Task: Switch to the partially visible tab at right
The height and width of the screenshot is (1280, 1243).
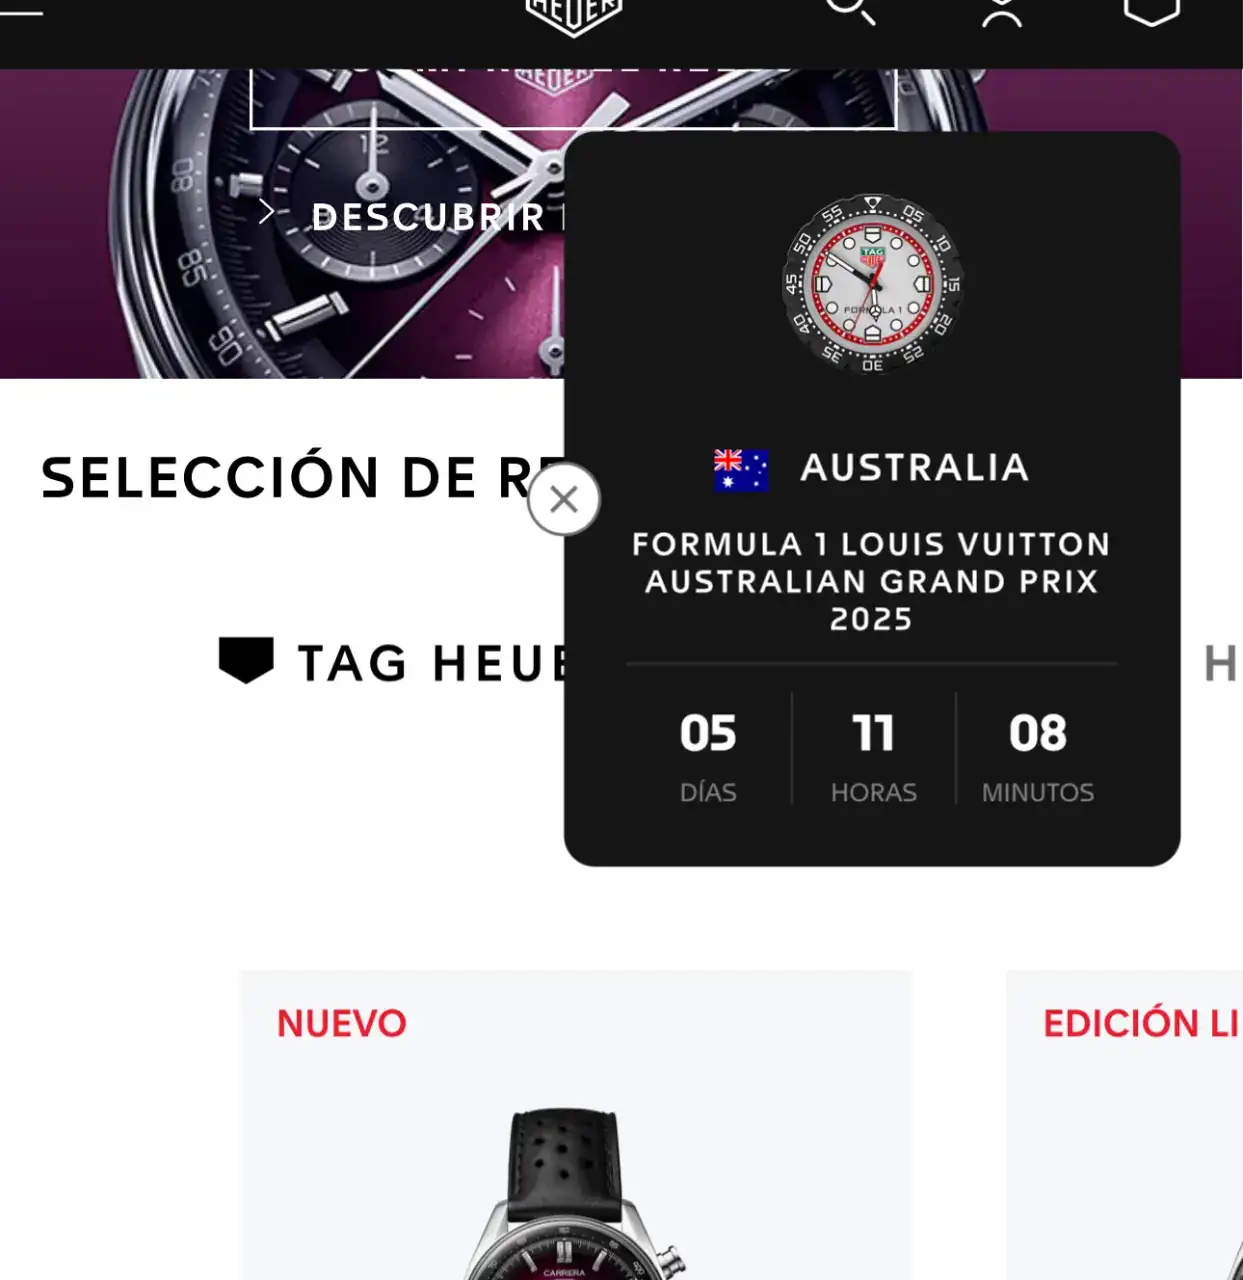Action: point(1221,664)
